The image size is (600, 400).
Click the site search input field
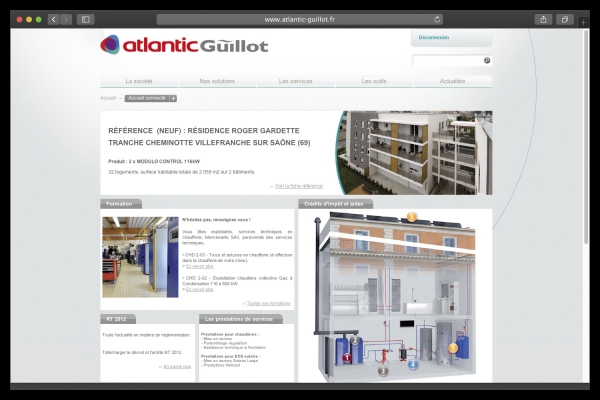(x=447, y=60)
